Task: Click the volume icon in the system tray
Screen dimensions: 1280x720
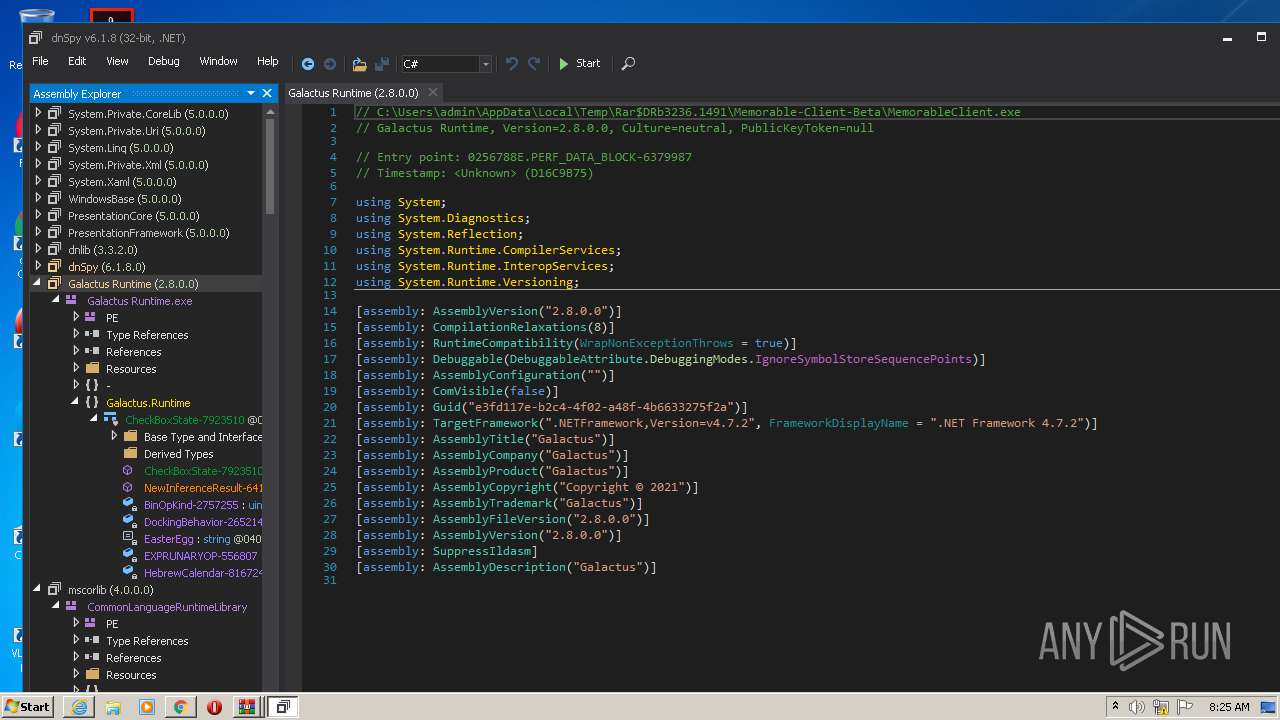Action: [x=1137, y=707]
